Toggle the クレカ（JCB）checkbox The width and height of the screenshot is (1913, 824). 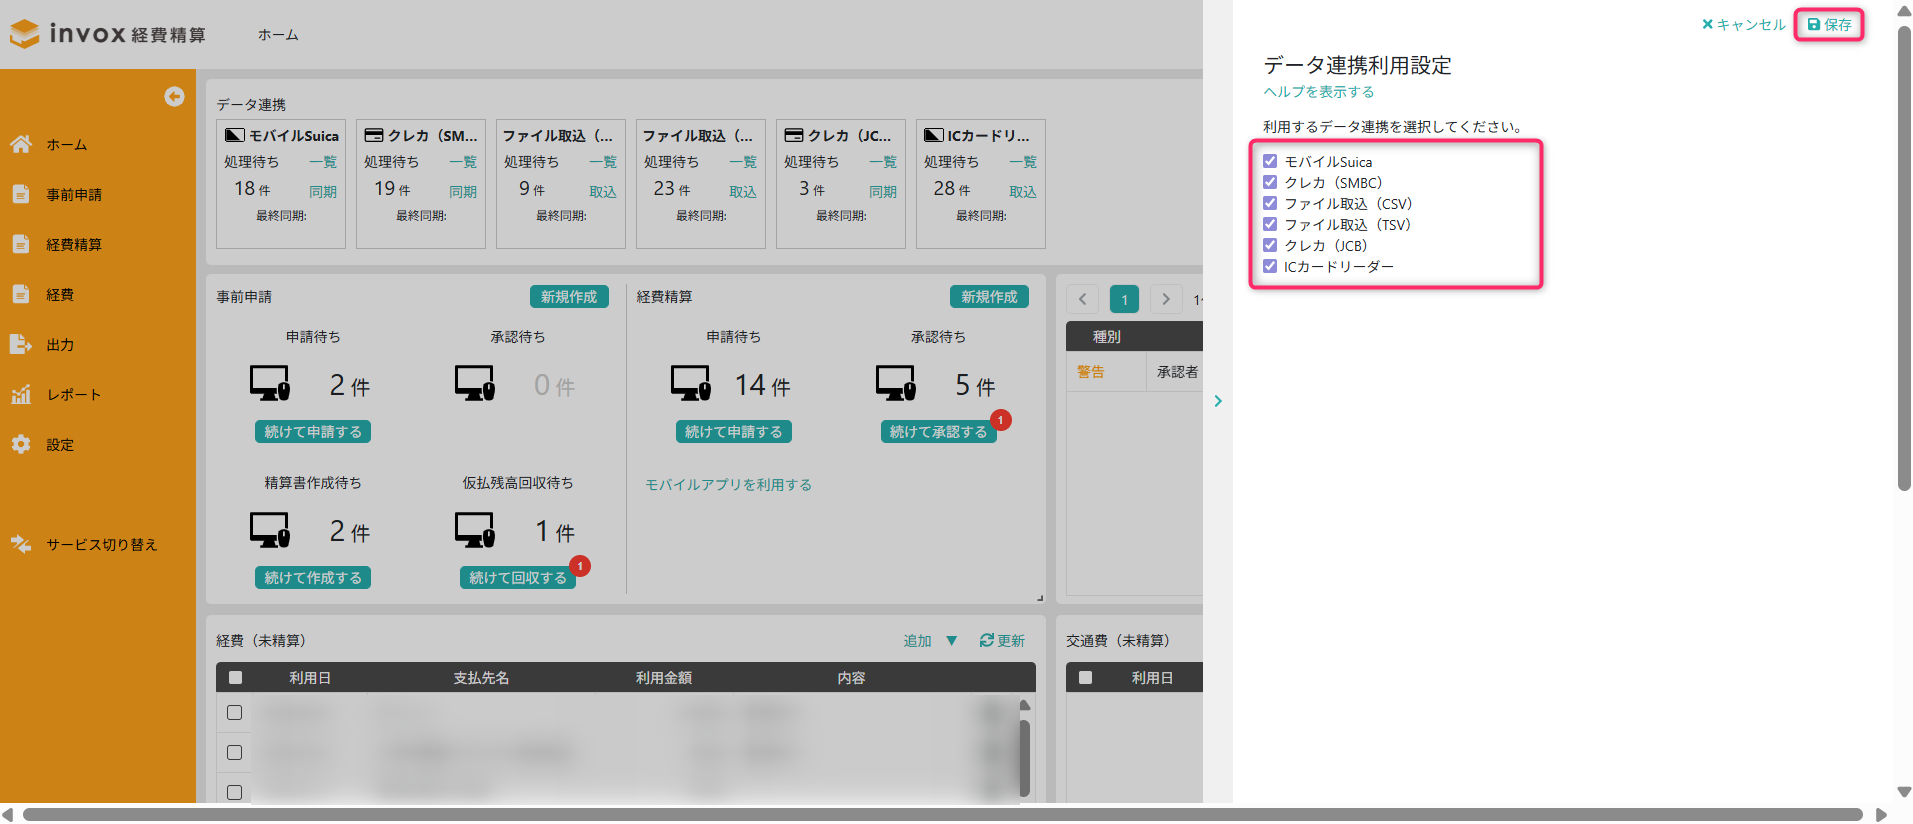[1270, 245]
